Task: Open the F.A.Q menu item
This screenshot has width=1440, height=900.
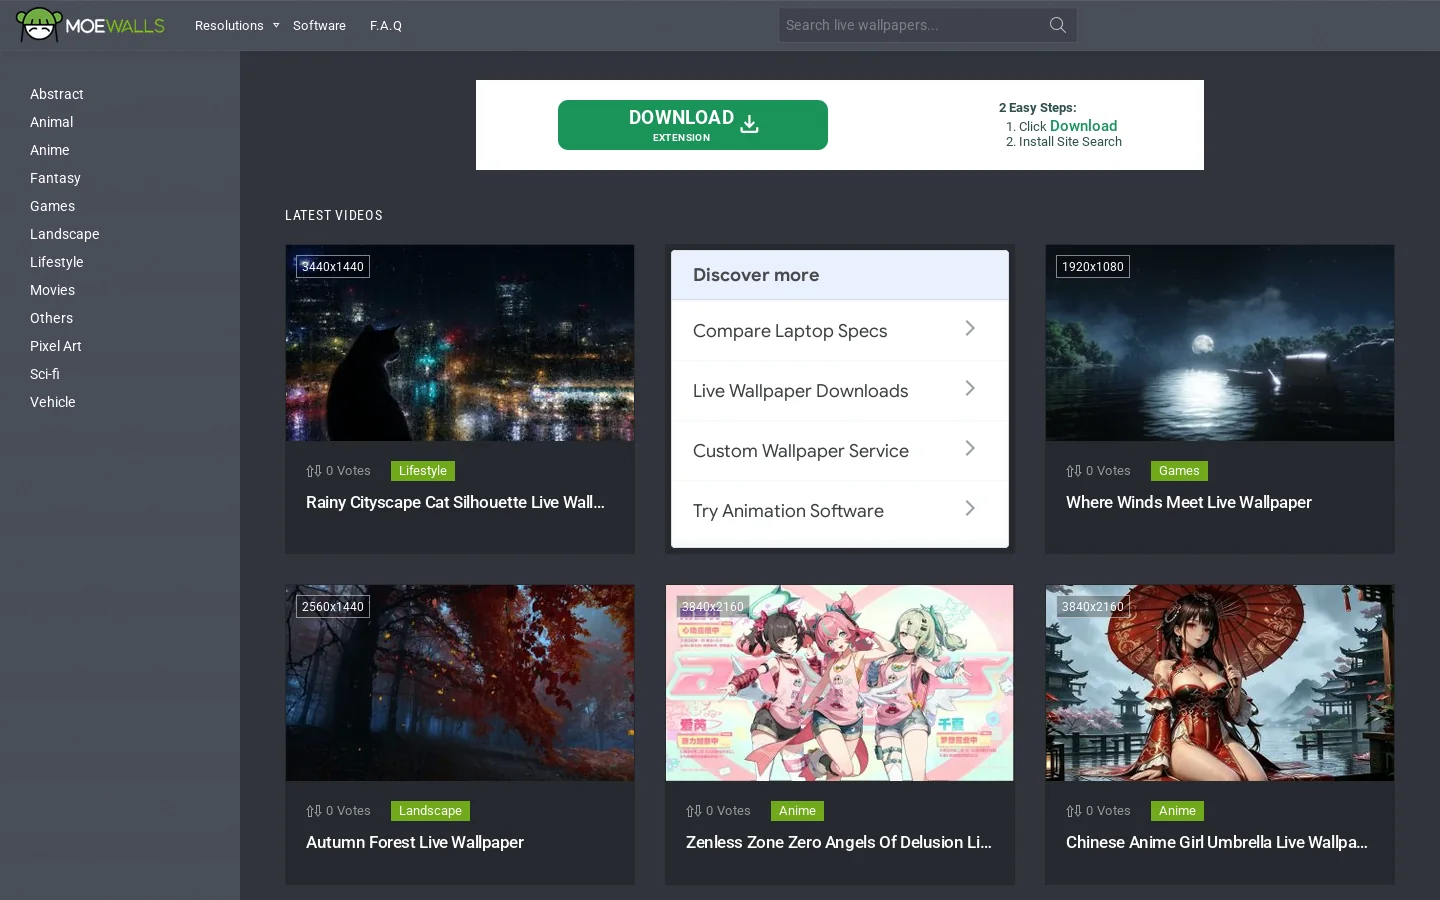Action: (x=386, y=25)
